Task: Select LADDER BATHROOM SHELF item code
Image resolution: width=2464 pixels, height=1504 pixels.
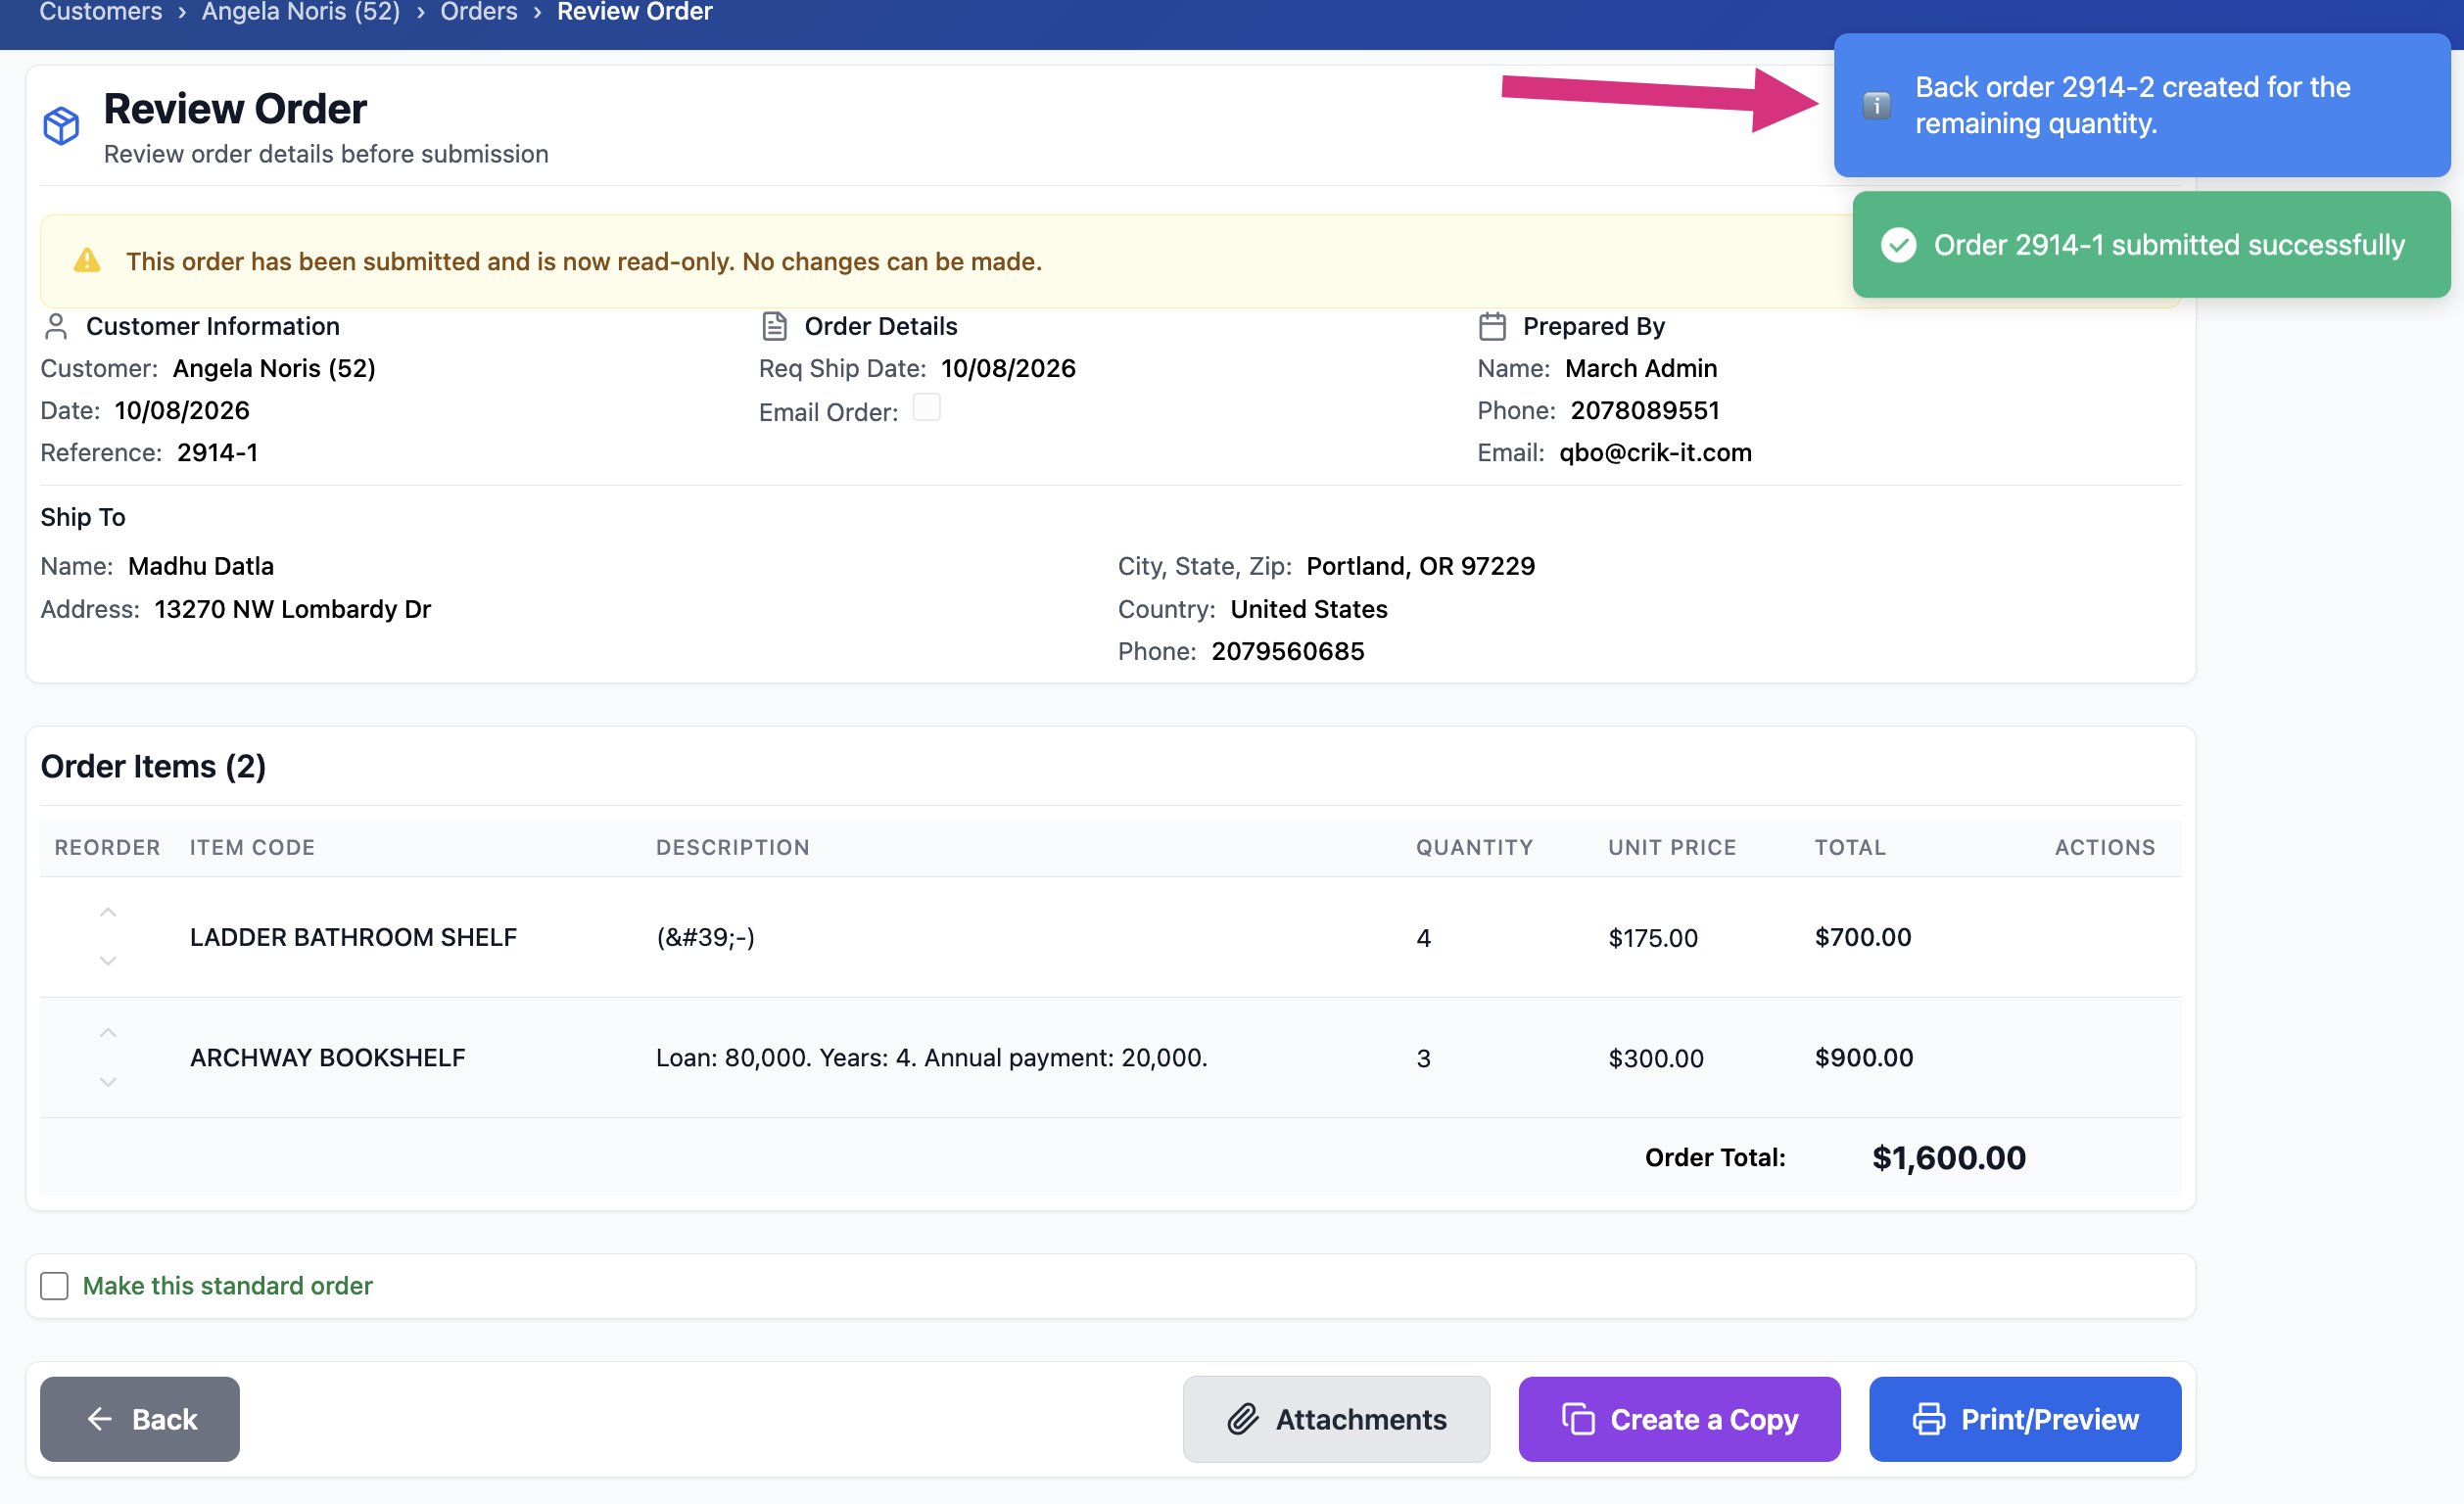Action: click(353, 937)
